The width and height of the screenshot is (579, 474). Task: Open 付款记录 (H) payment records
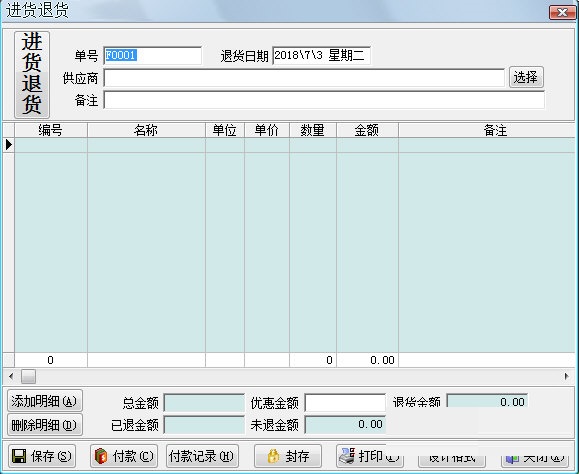click(202, 456)
